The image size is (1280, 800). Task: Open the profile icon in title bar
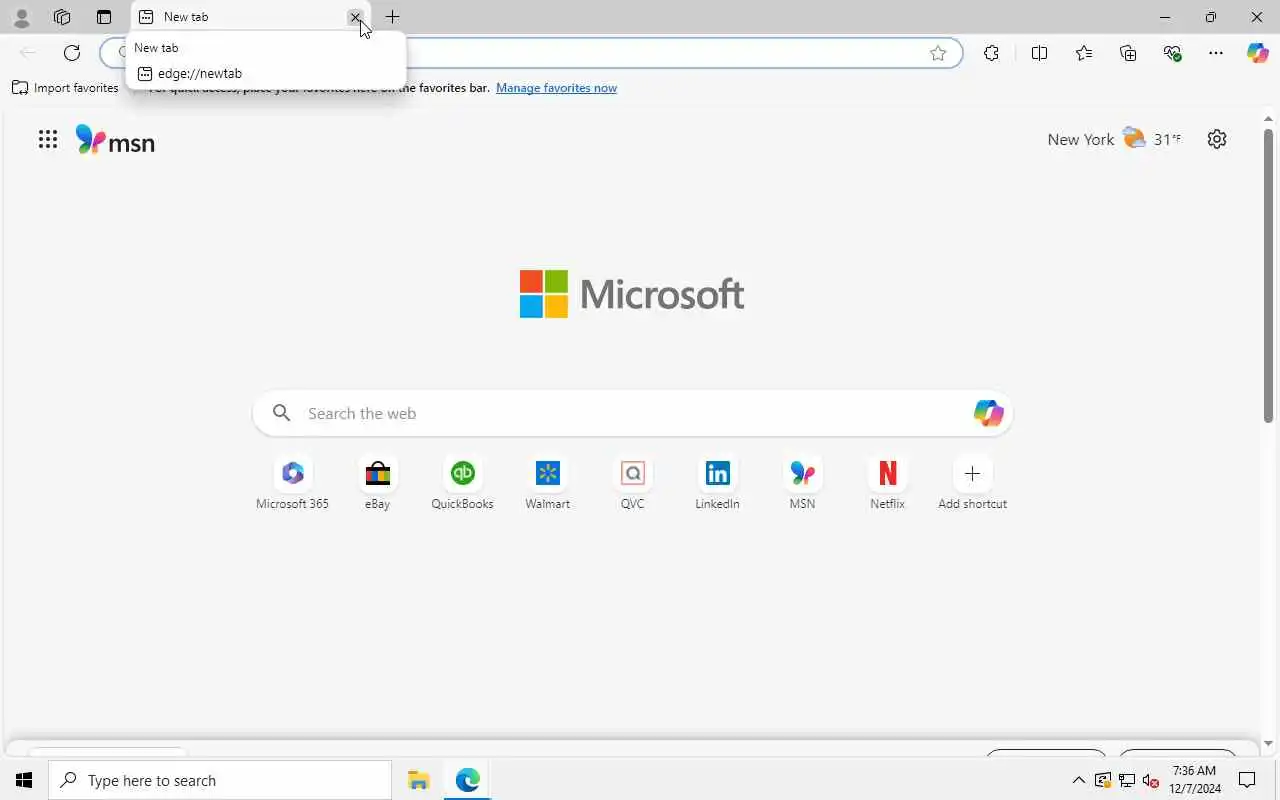tap(21, 17)
